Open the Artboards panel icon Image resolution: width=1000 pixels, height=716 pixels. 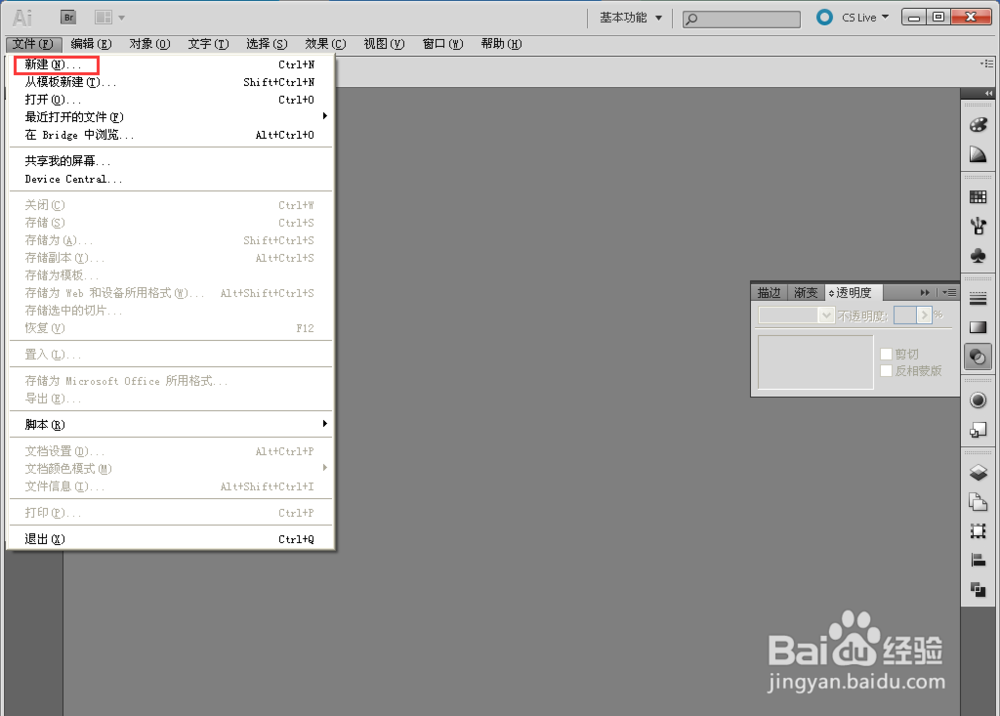click(978, 502)
